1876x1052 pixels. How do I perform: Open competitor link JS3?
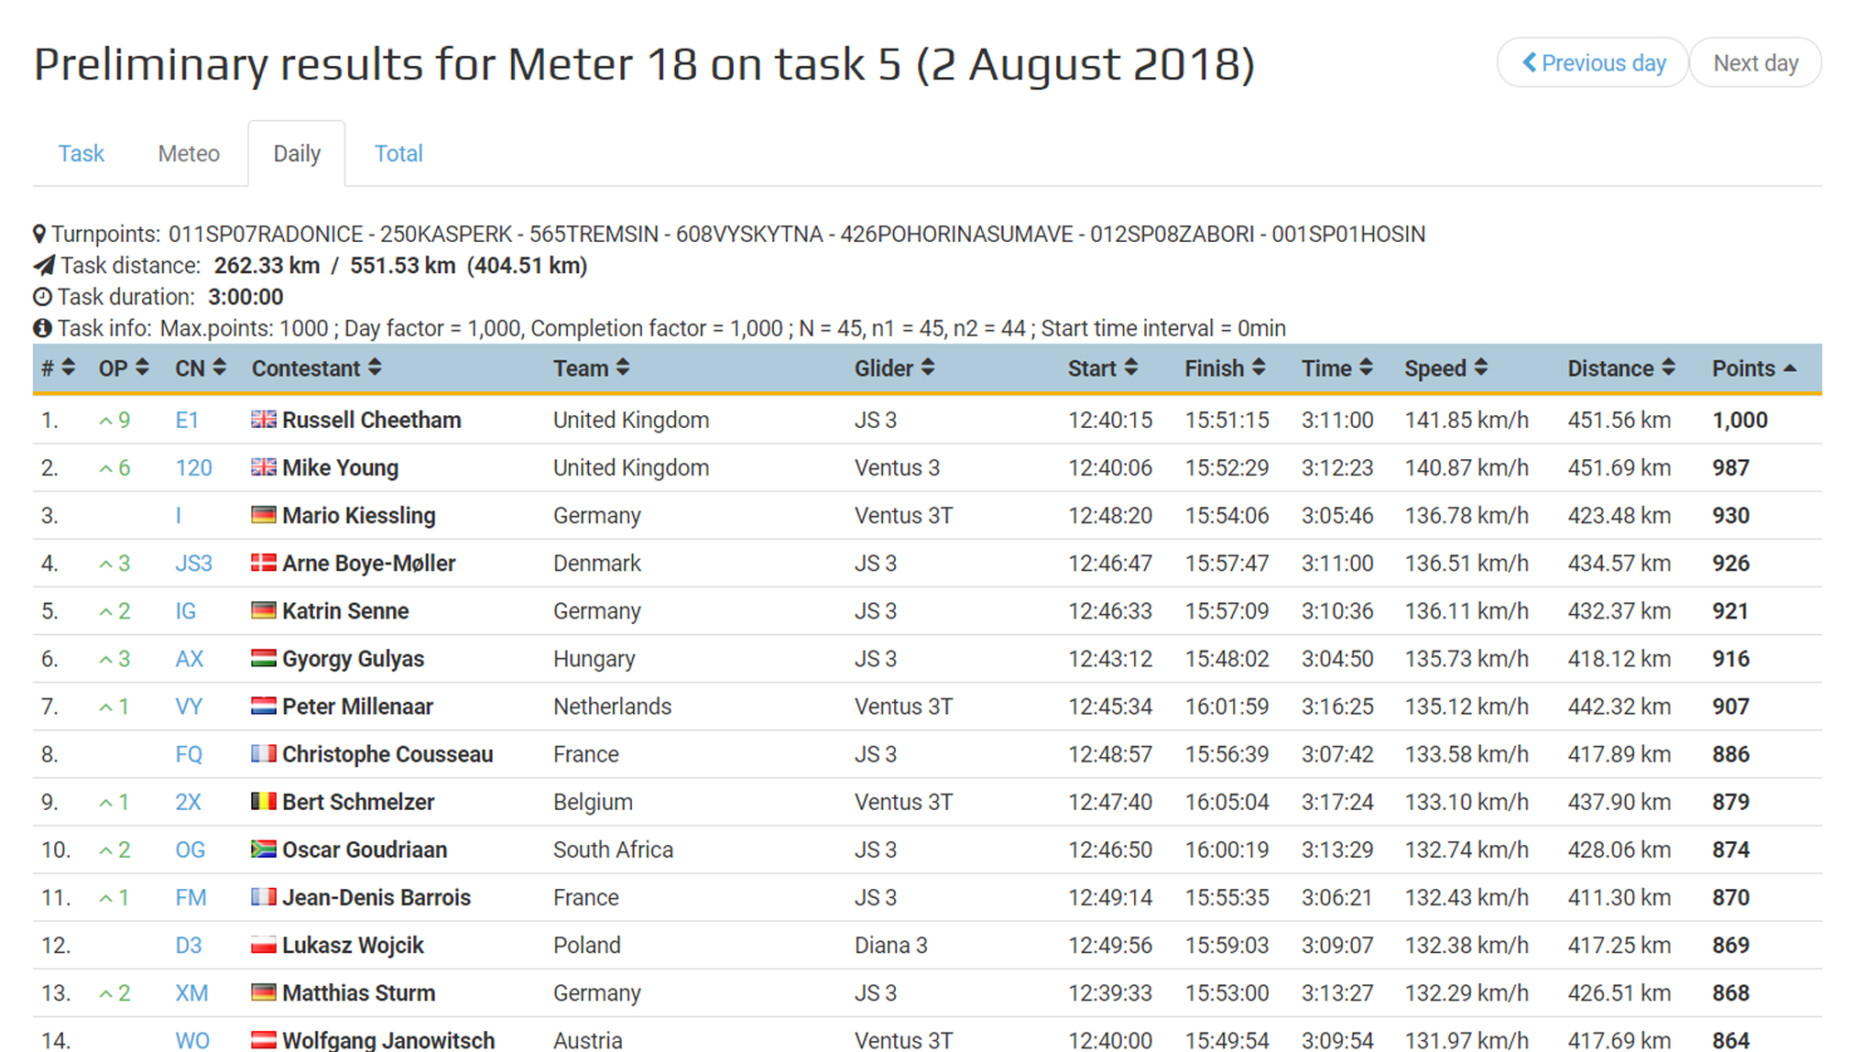coord(194,563)
